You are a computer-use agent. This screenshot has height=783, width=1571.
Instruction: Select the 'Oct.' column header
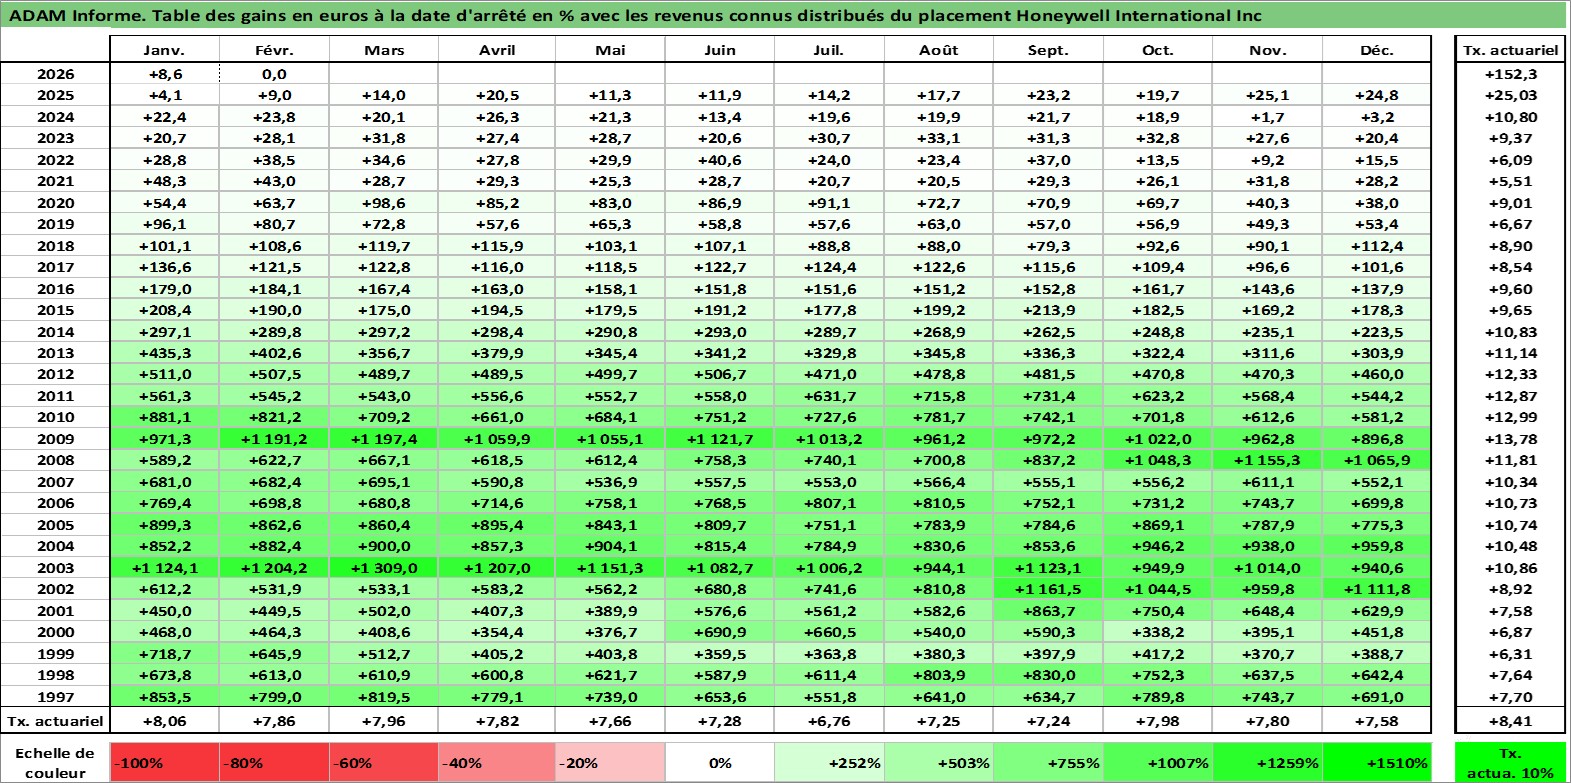[1158, 50]
